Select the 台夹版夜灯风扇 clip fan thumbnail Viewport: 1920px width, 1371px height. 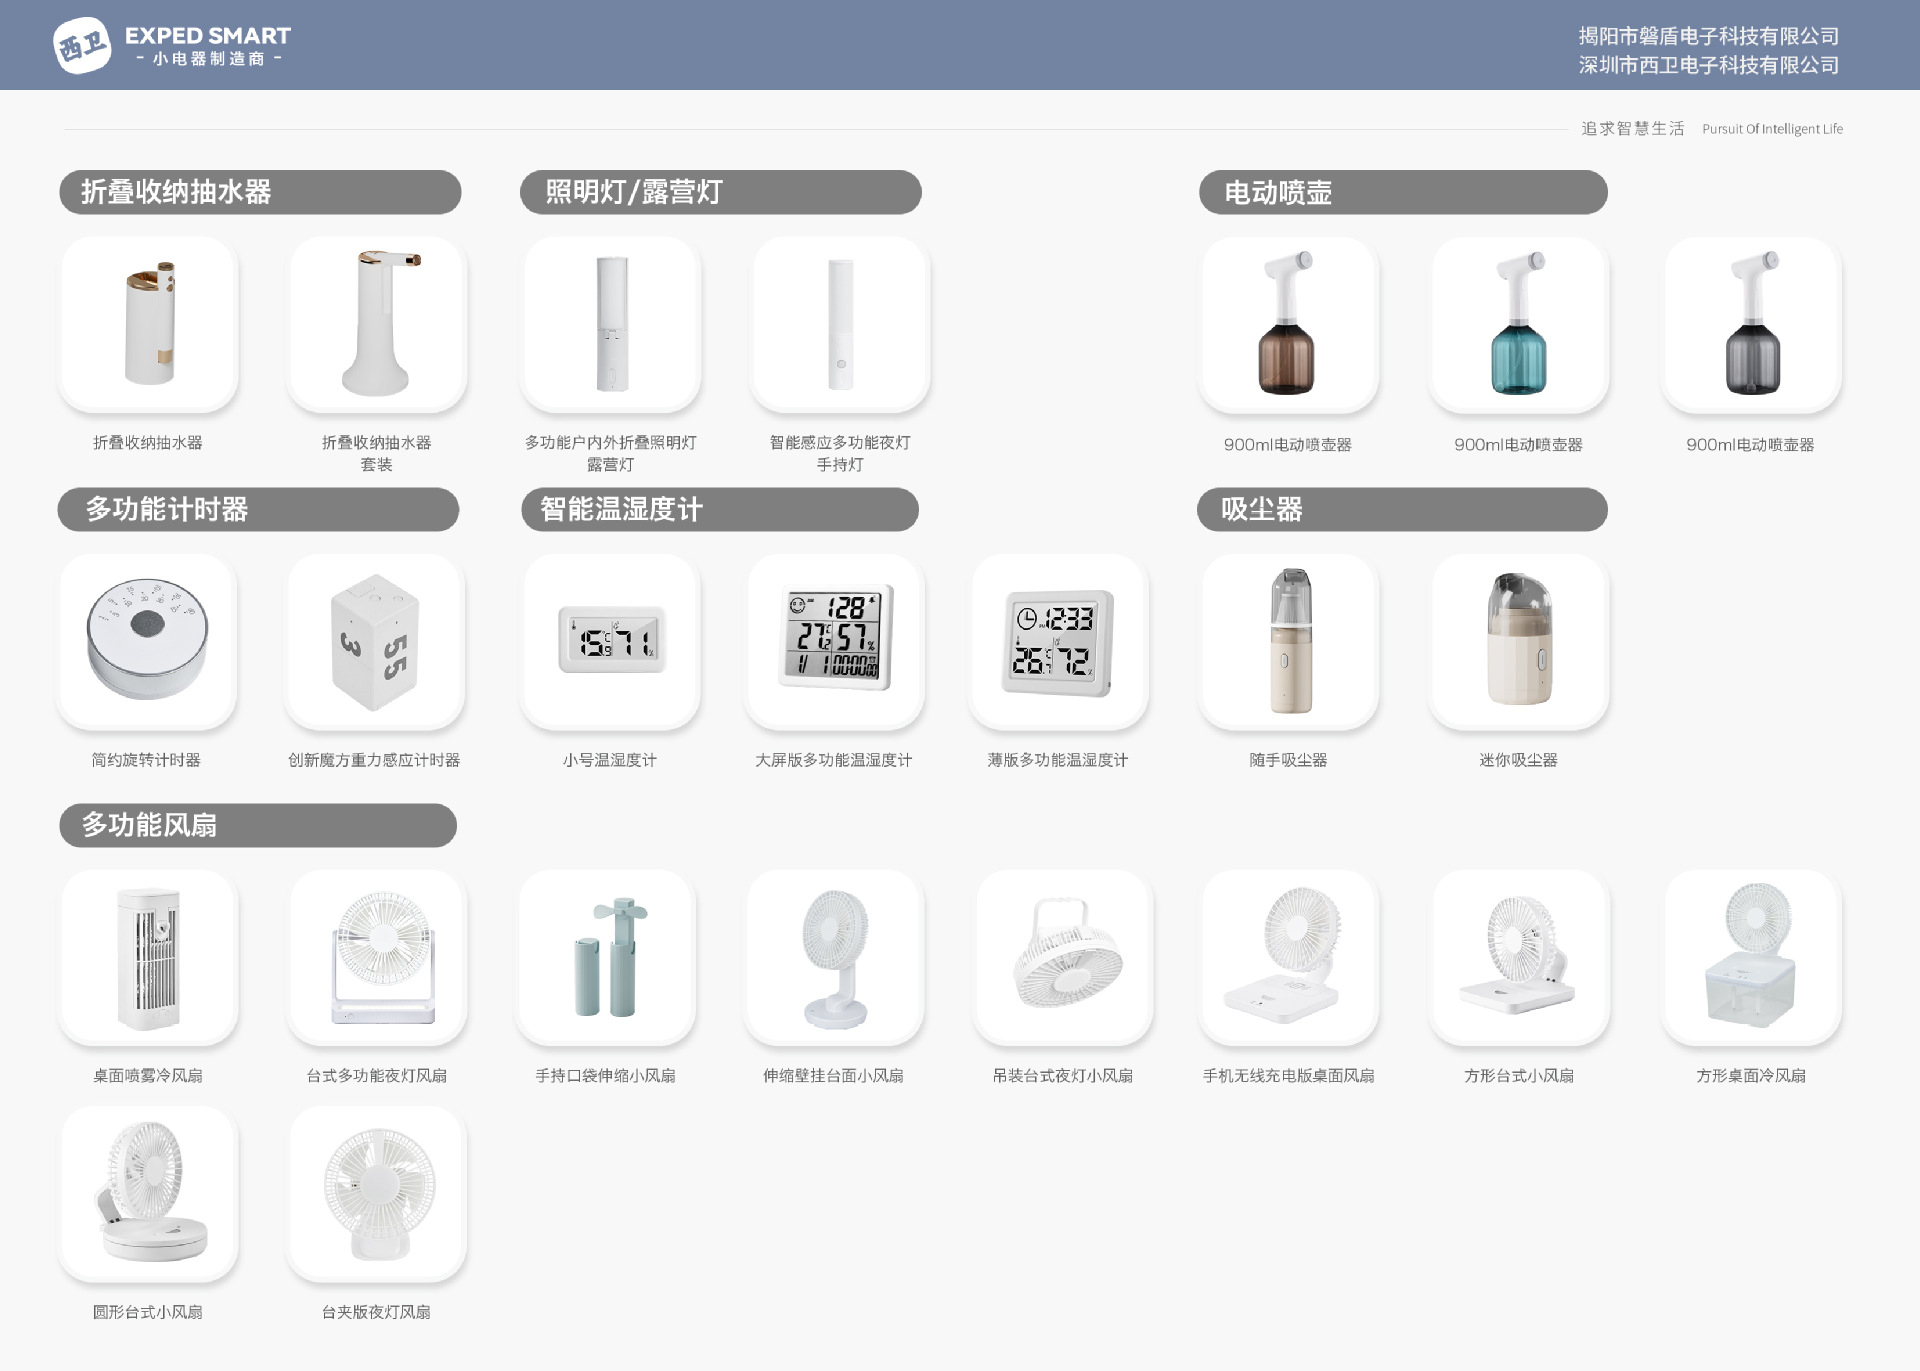point(377,1194)
